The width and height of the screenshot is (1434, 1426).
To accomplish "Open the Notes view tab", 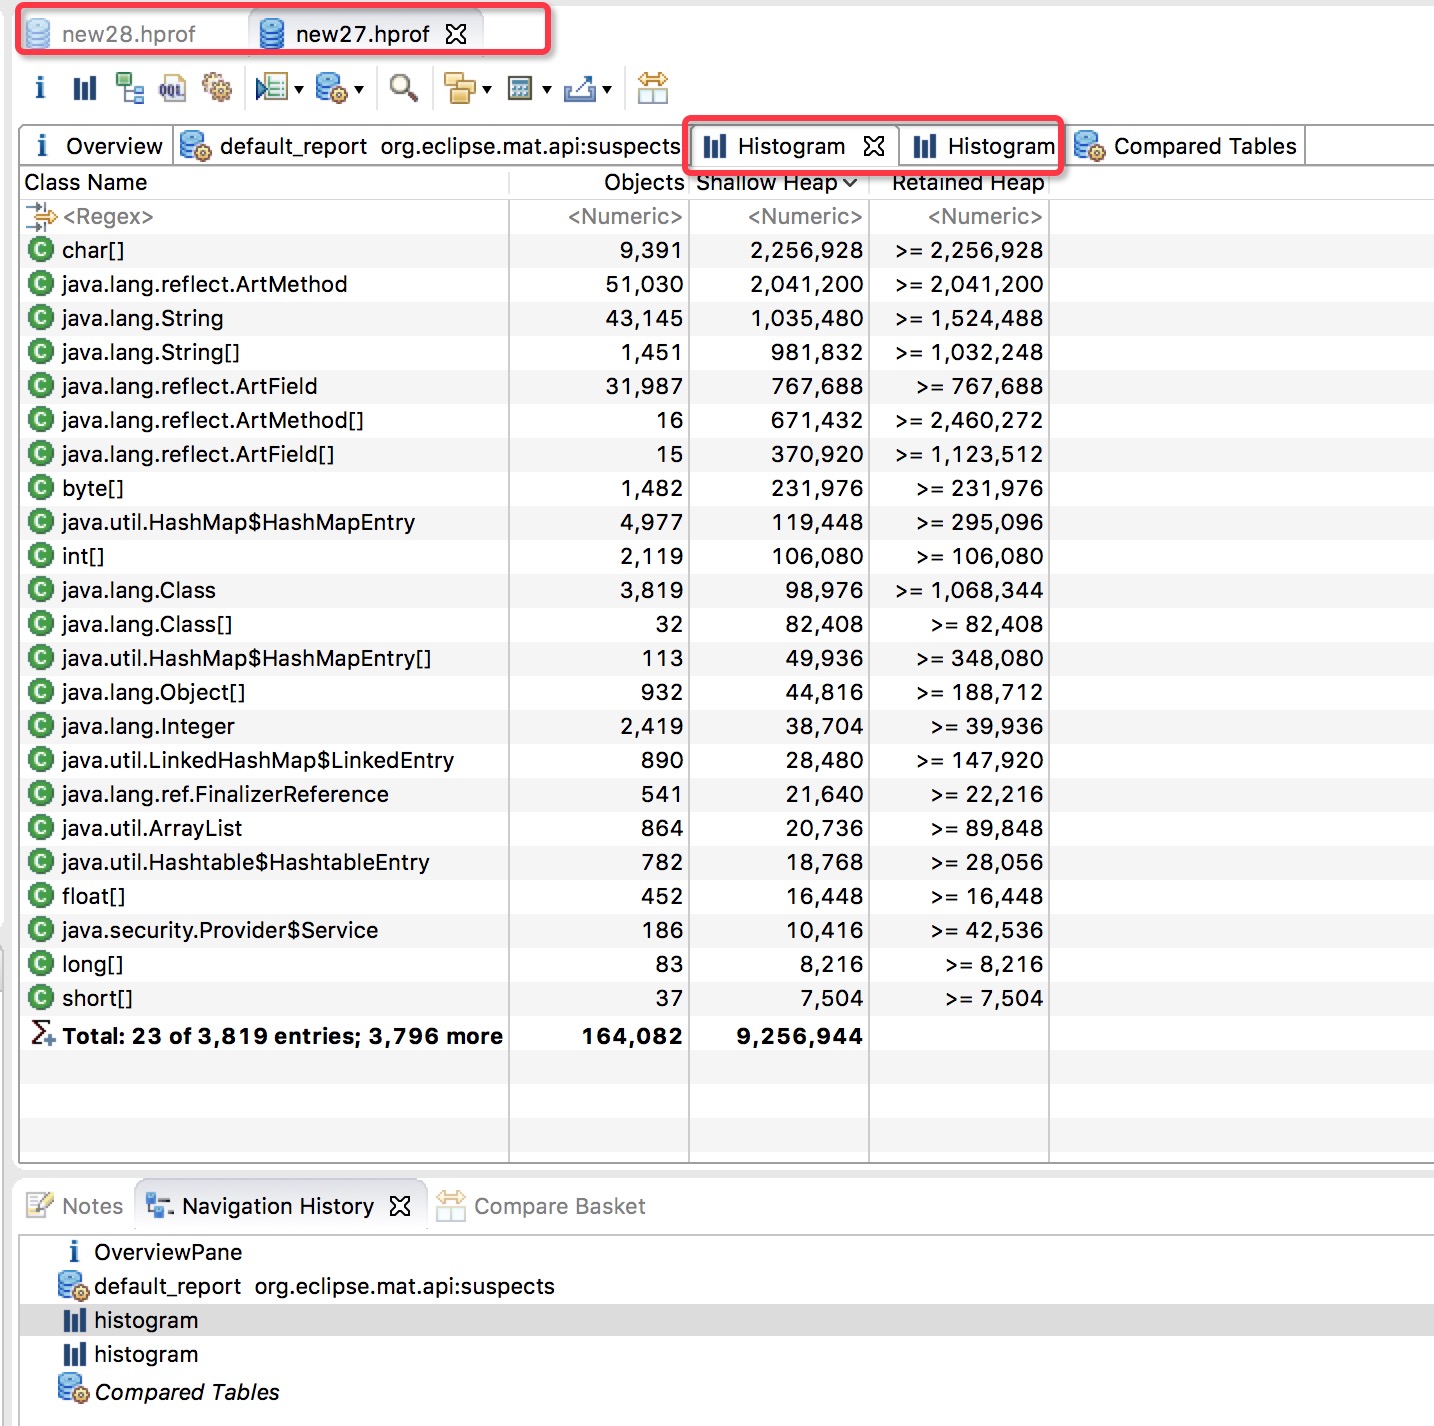I will pos(75,1206).
